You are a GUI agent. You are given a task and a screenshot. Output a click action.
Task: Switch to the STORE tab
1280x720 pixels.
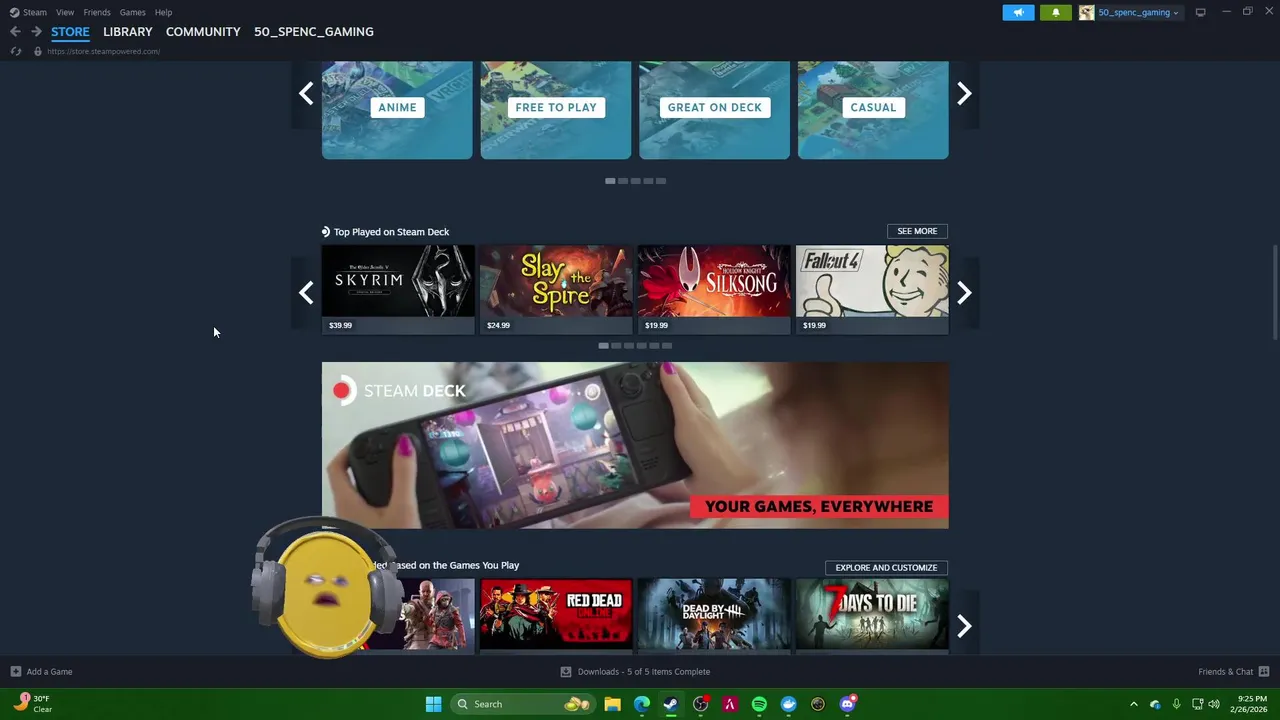(70, 31)
